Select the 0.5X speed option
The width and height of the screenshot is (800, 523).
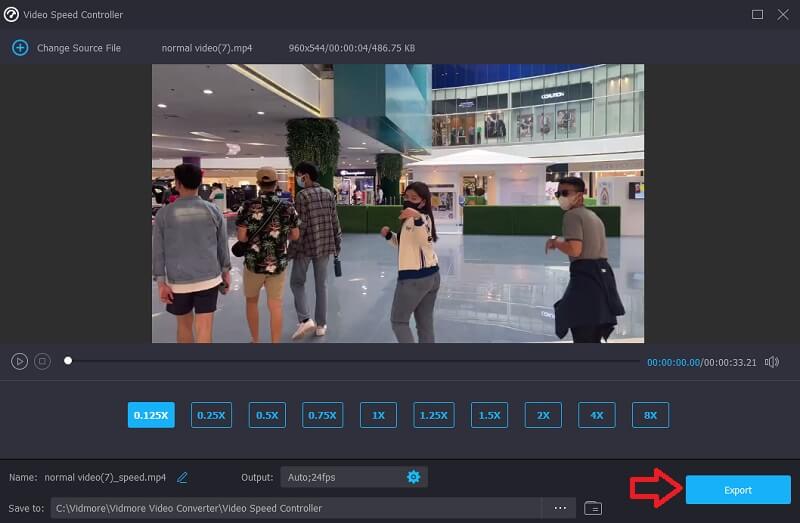[x=267, y=415]
